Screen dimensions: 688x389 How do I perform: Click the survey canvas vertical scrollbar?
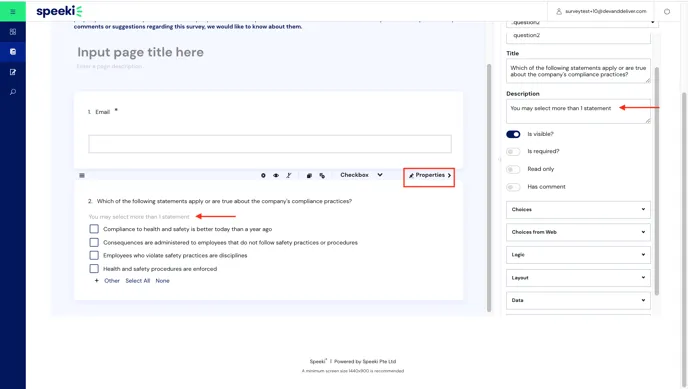(489, 188)
